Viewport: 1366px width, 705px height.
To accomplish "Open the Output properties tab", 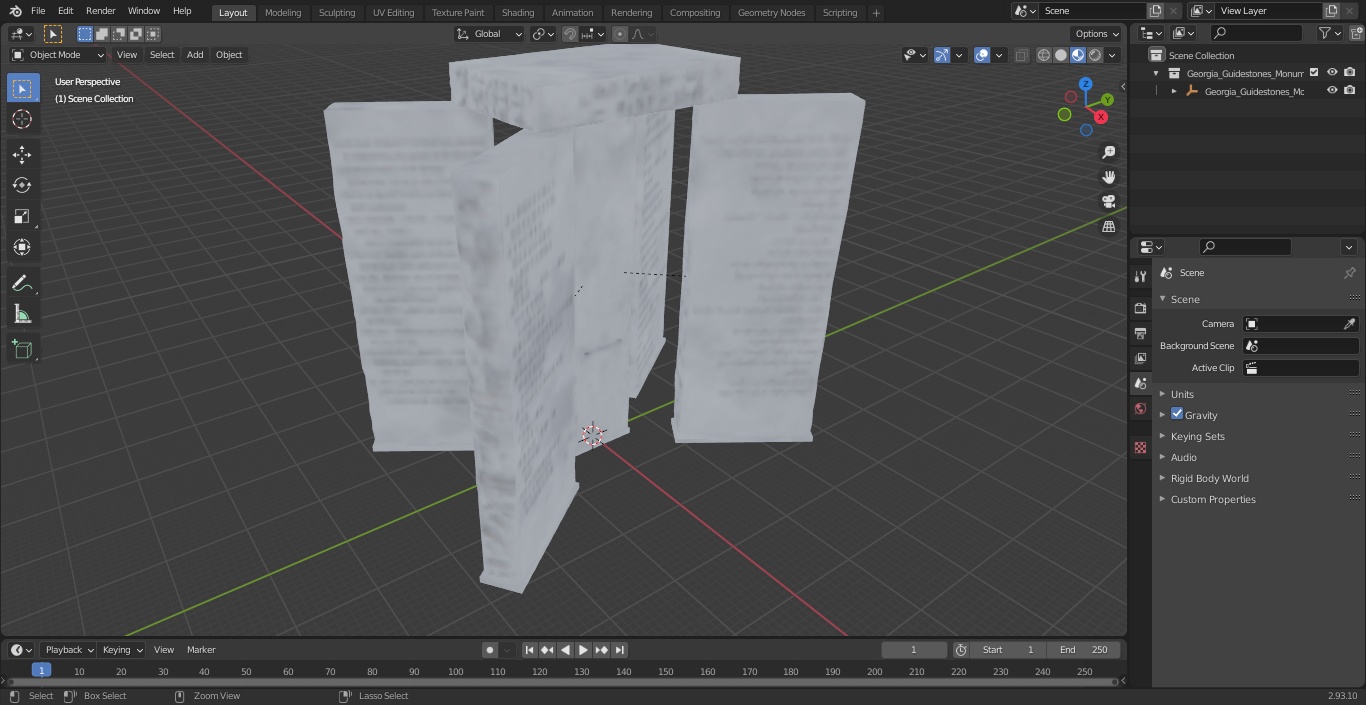I will tap(1140, 333).
